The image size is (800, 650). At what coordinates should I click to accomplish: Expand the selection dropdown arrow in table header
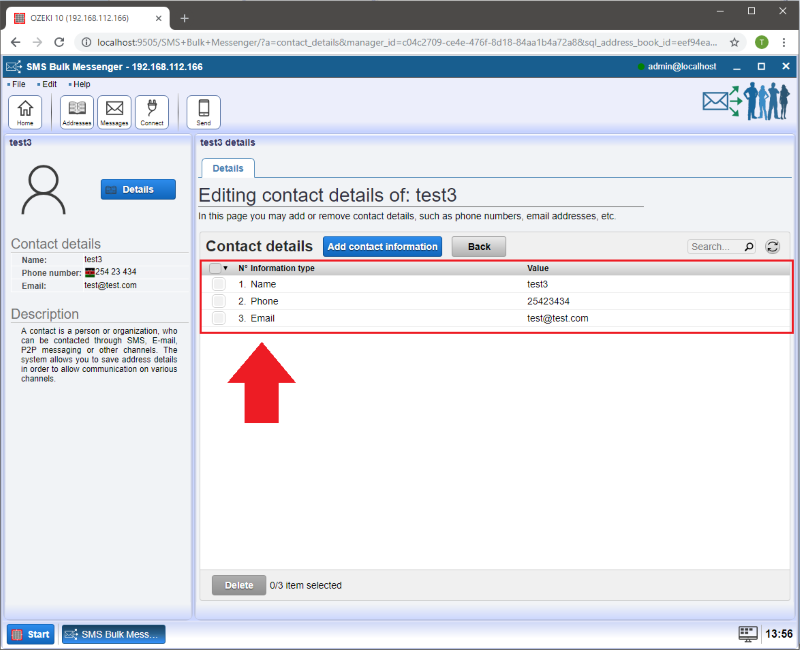(226, 268)
